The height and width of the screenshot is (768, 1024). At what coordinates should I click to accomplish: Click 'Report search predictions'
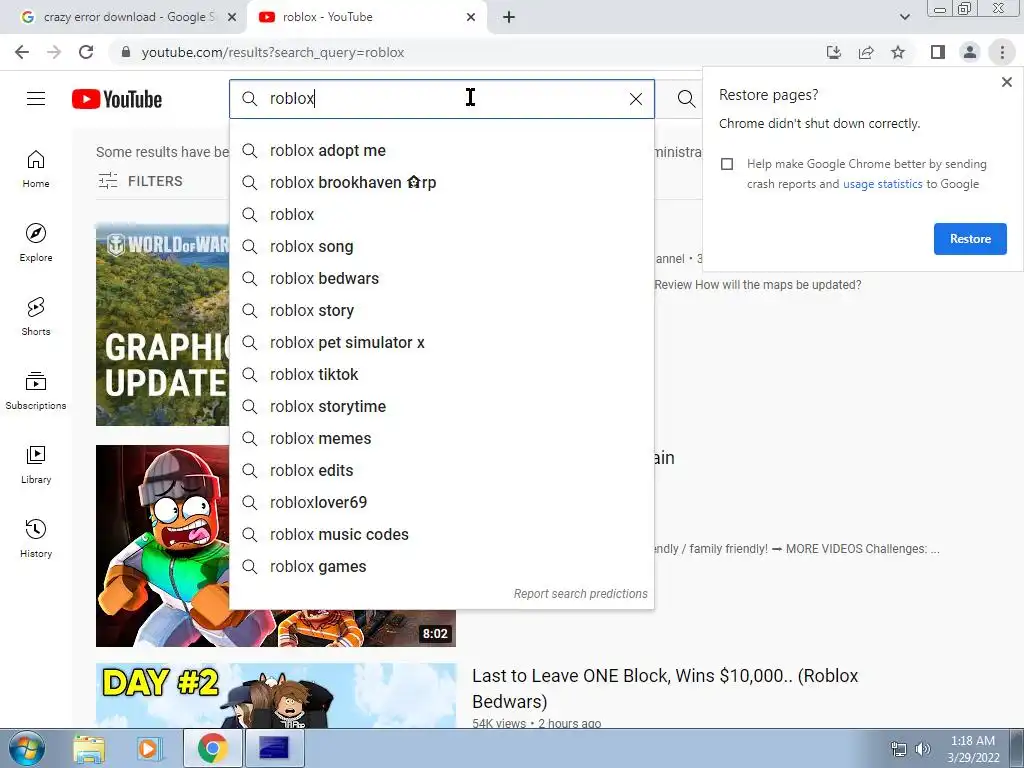pos(581,594)
